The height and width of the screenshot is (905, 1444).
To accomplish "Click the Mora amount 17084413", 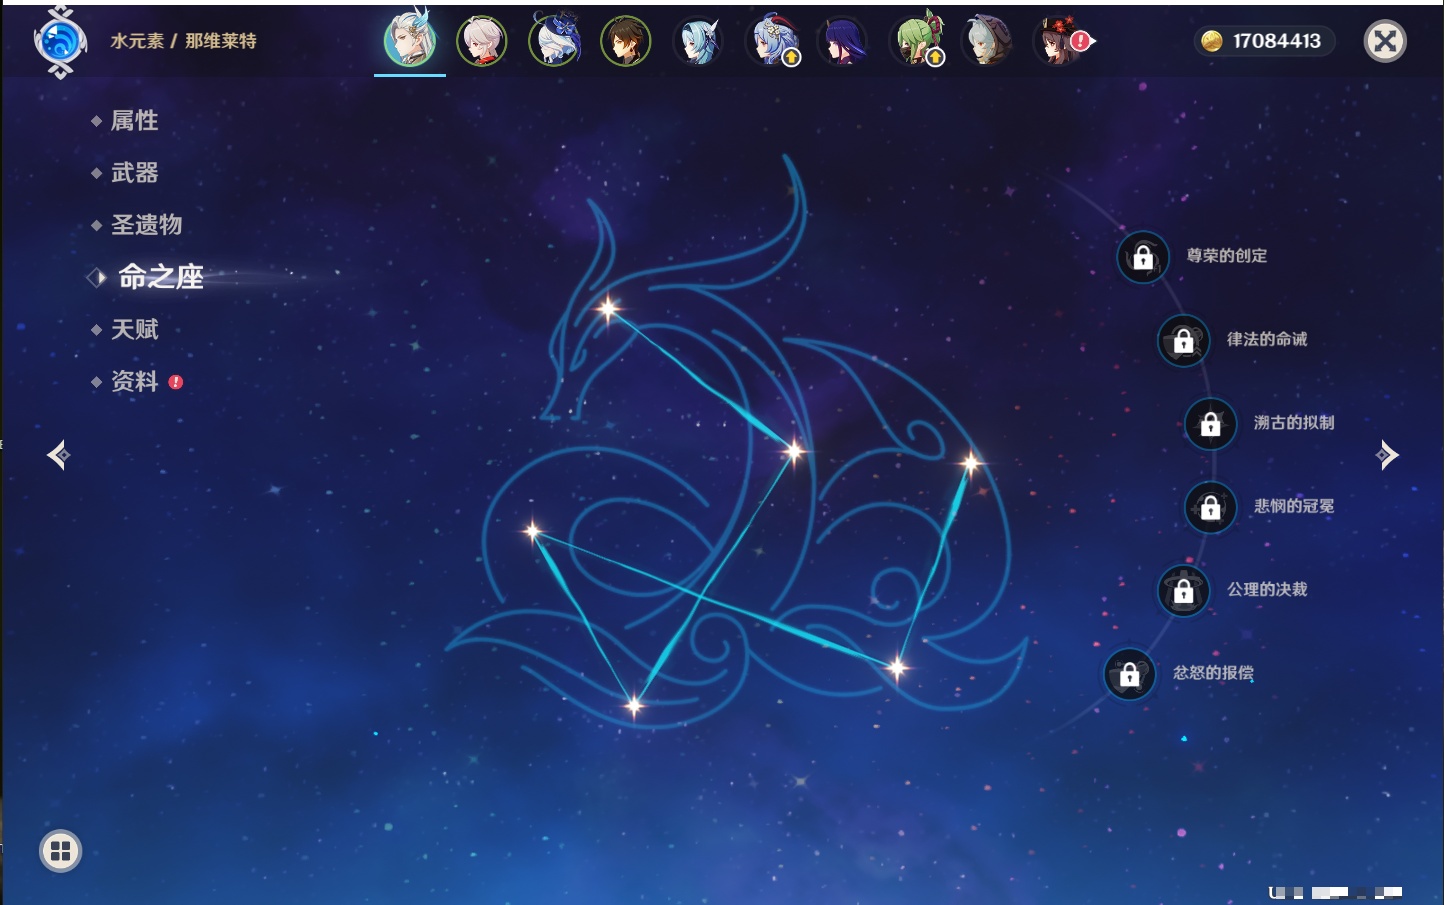I will click(x=1277, y=41).
